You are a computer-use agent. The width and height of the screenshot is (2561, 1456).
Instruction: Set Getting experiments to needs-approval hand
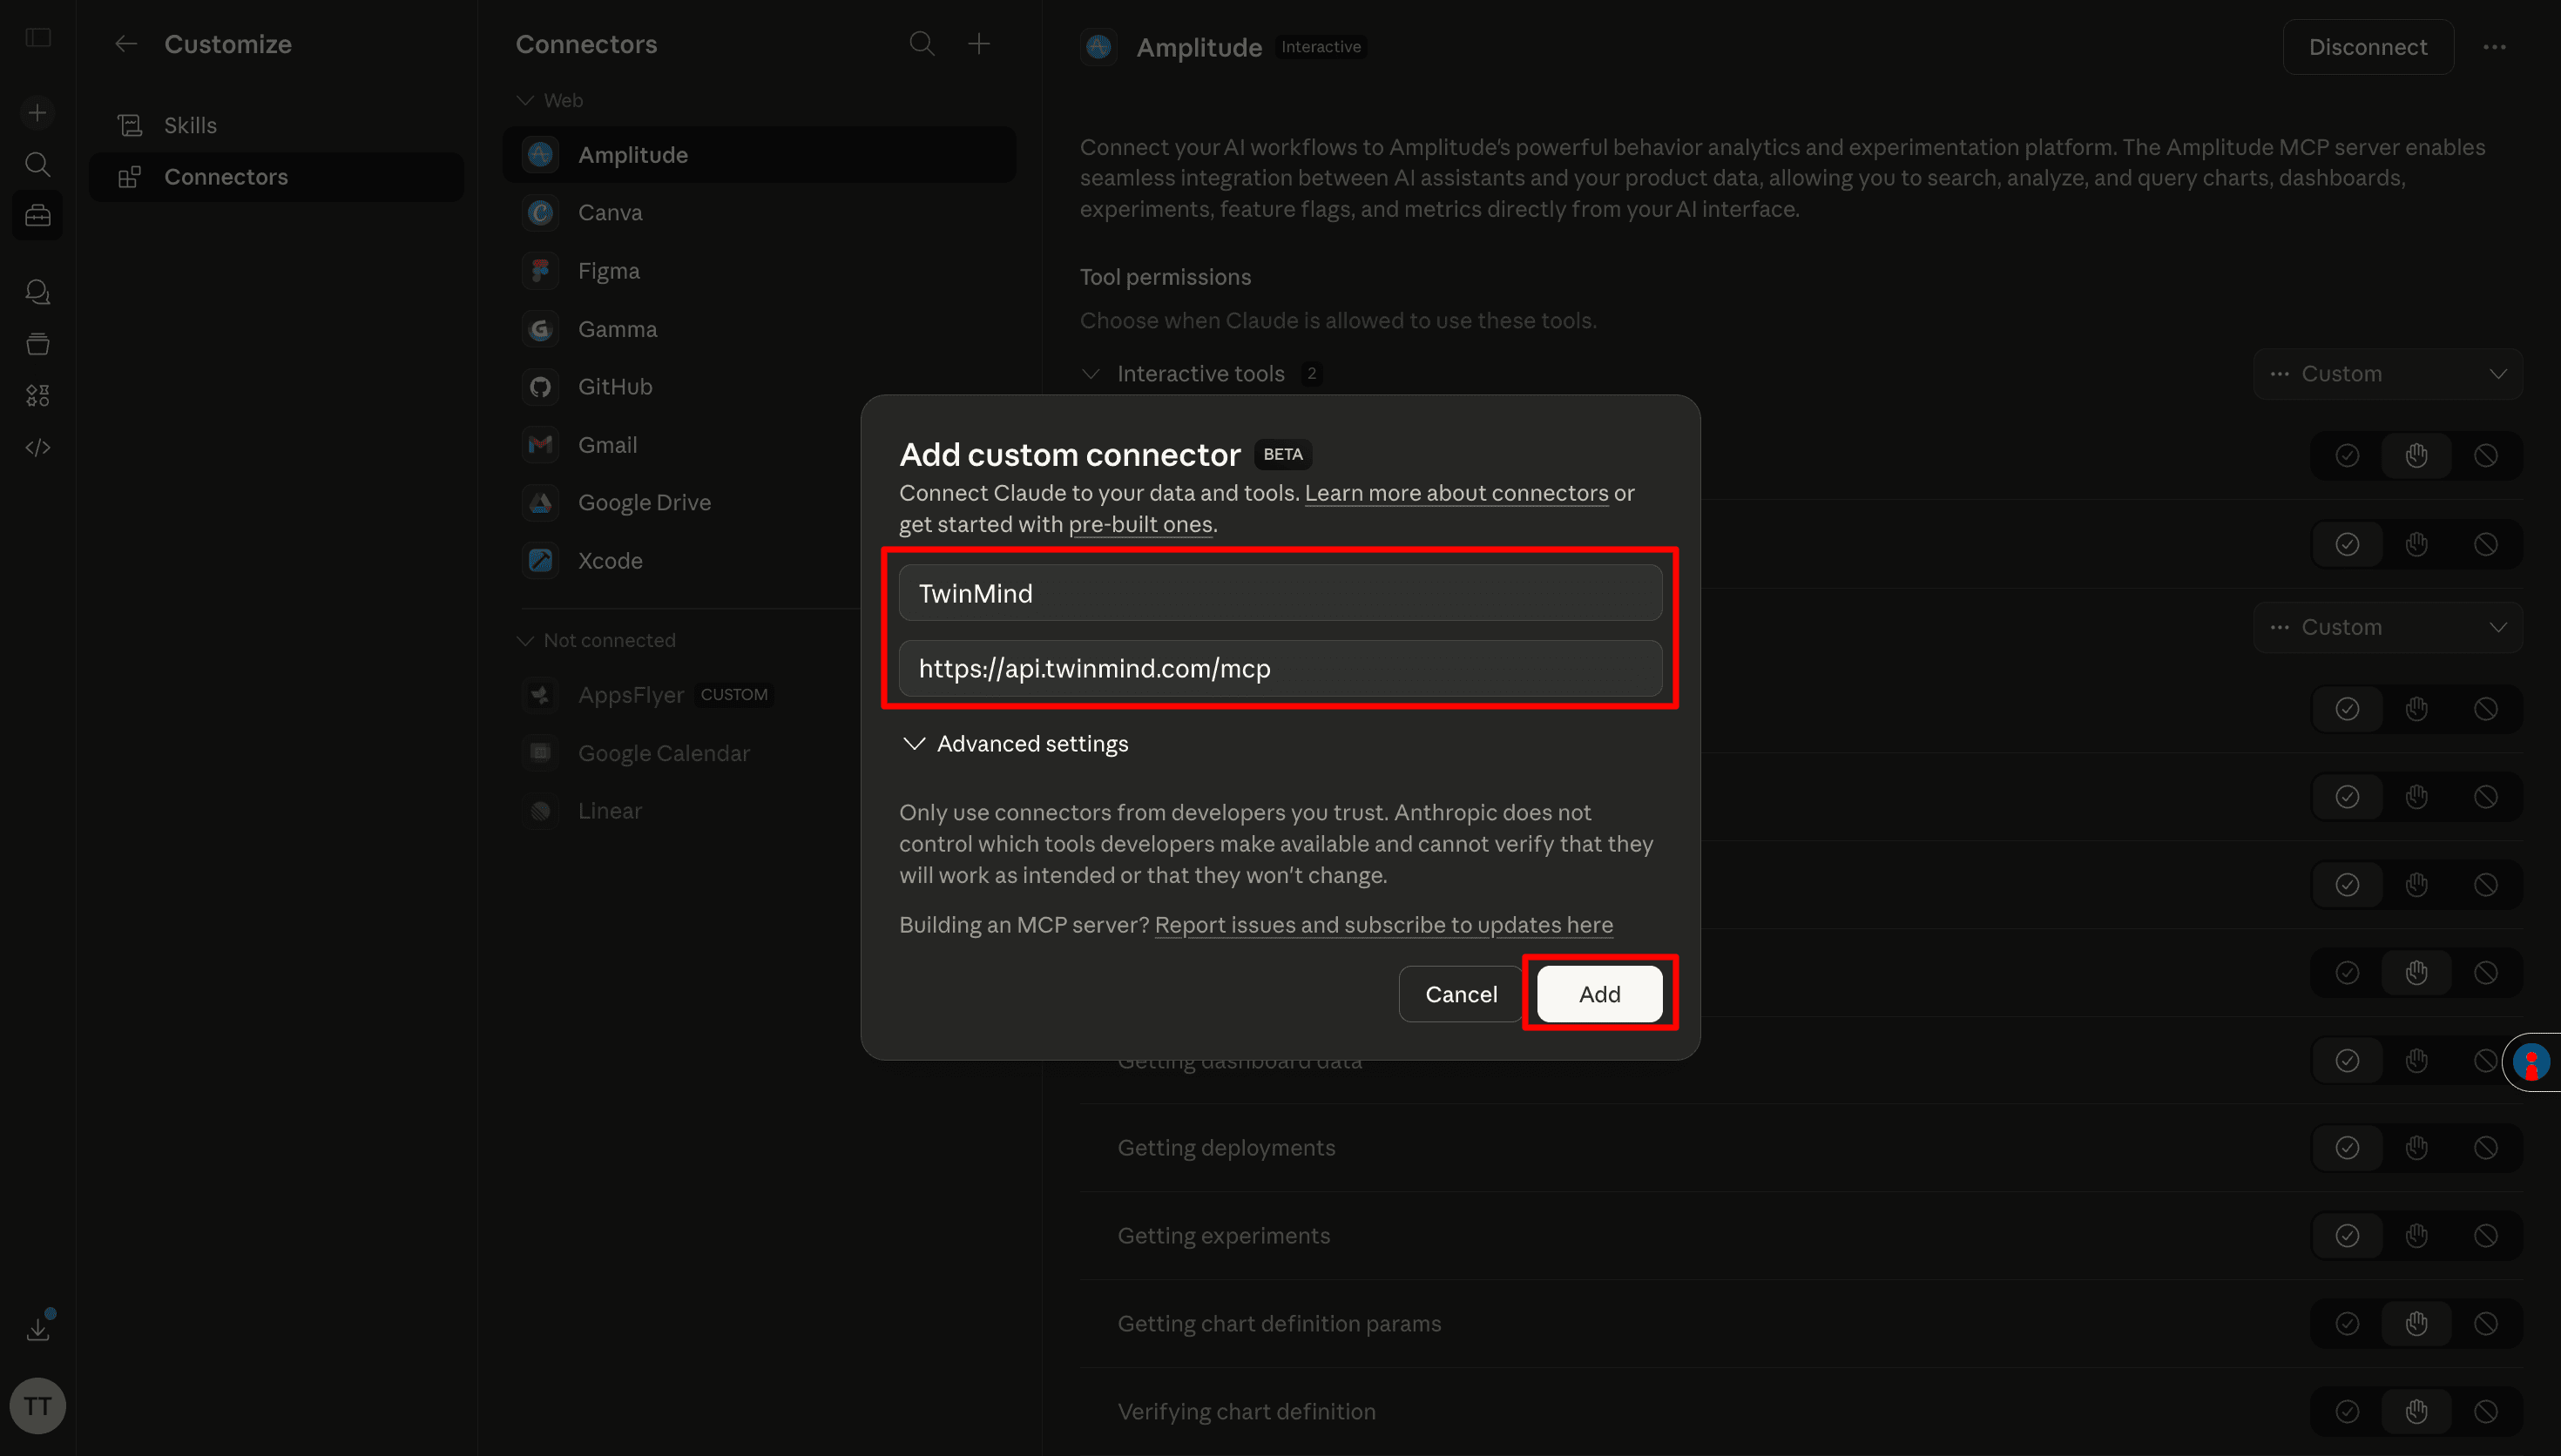tap(2416, 1236)
